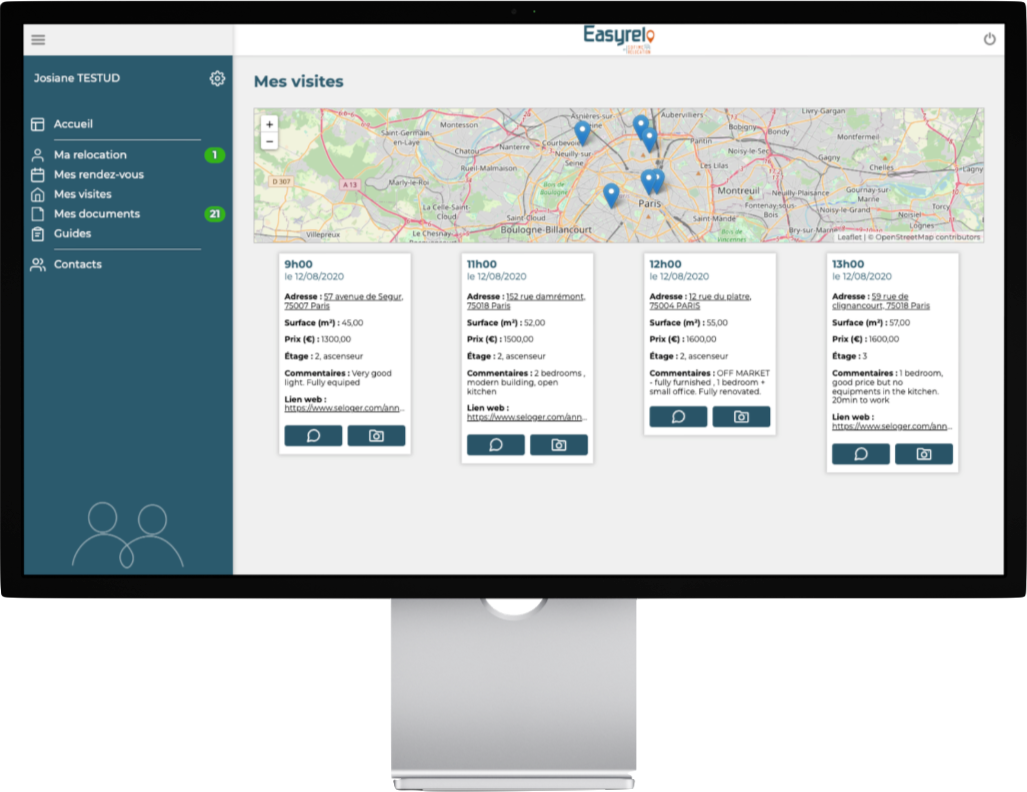This screenshot has height=792, width=1027.
Task: Open photos for the 13h00 visit card
Action: pos(923,454)
